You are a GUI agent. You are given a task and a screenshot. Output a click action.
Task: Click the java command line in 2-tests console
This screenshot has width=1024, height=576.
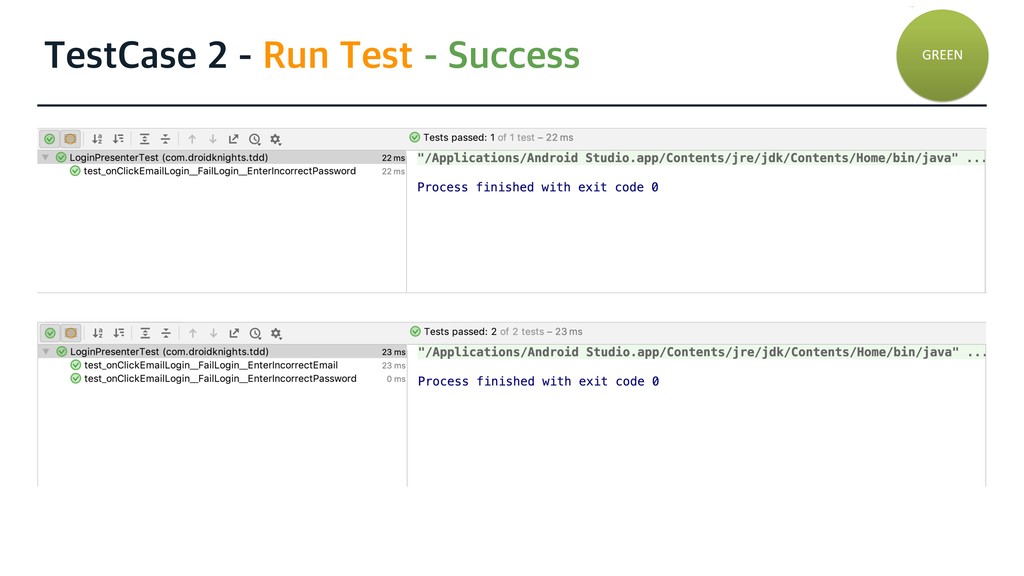(x=688, y=352)
